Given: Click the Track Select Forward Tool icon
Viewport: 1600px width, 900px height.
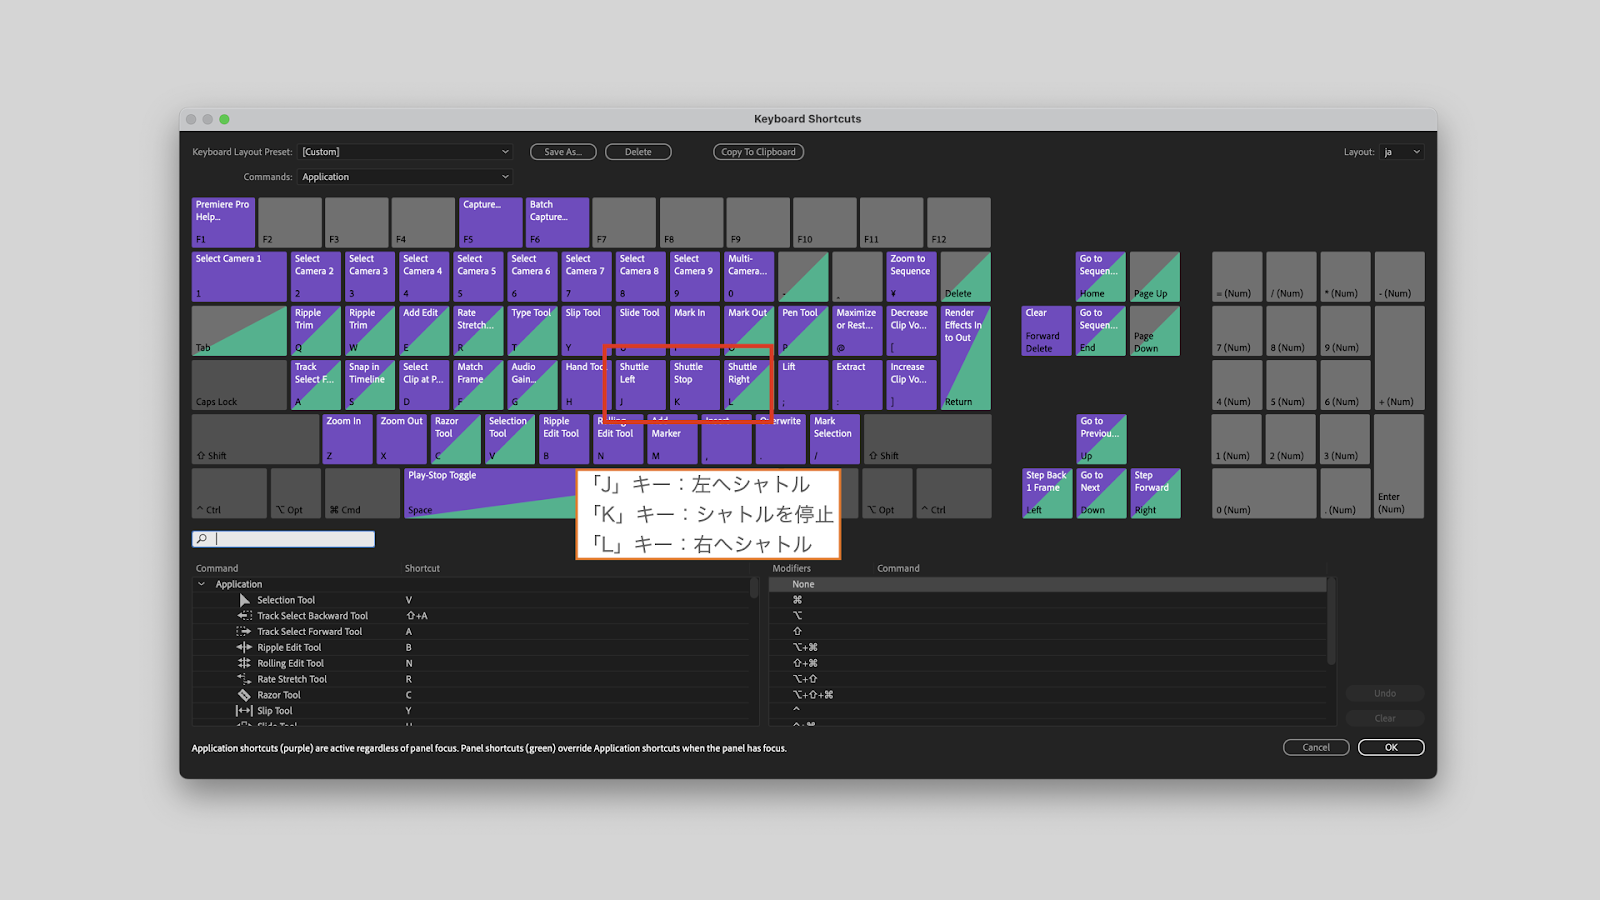Looking at the screenshot, I should 244,632.
